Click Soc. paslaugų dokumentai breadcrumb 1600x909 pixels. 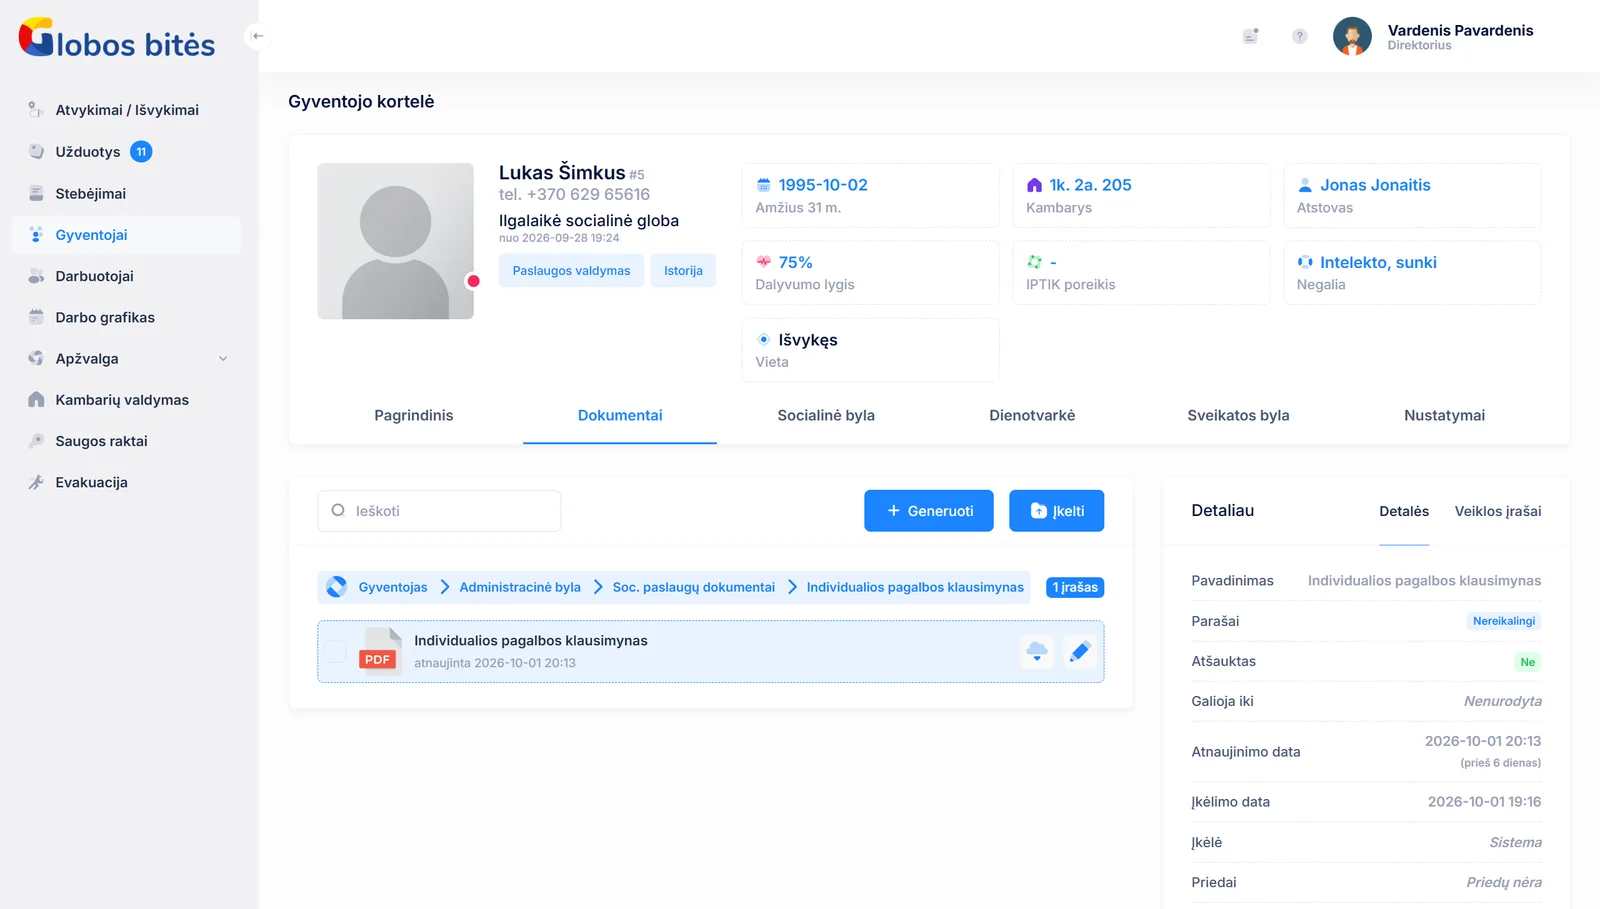pyautogui.click(x=694, y=587)
